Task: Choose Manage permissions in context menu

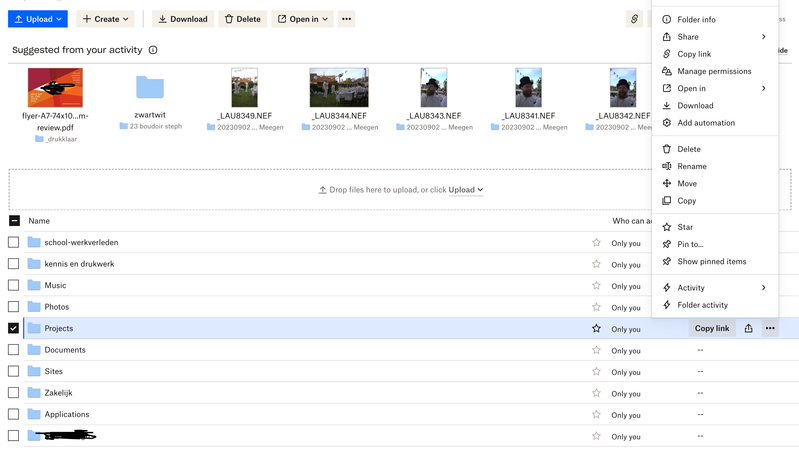Action: pos(713,72)
